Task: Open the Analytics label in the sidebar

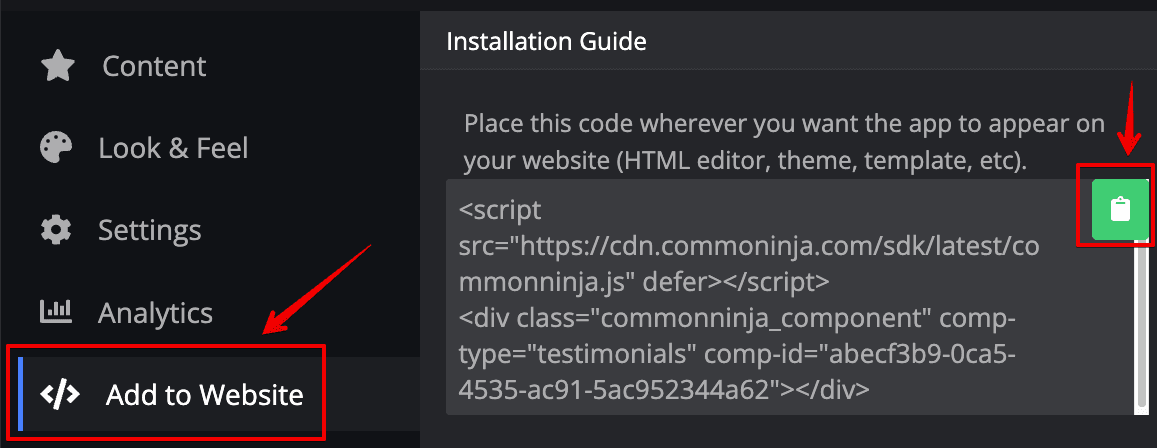Action: coord(155,313)
